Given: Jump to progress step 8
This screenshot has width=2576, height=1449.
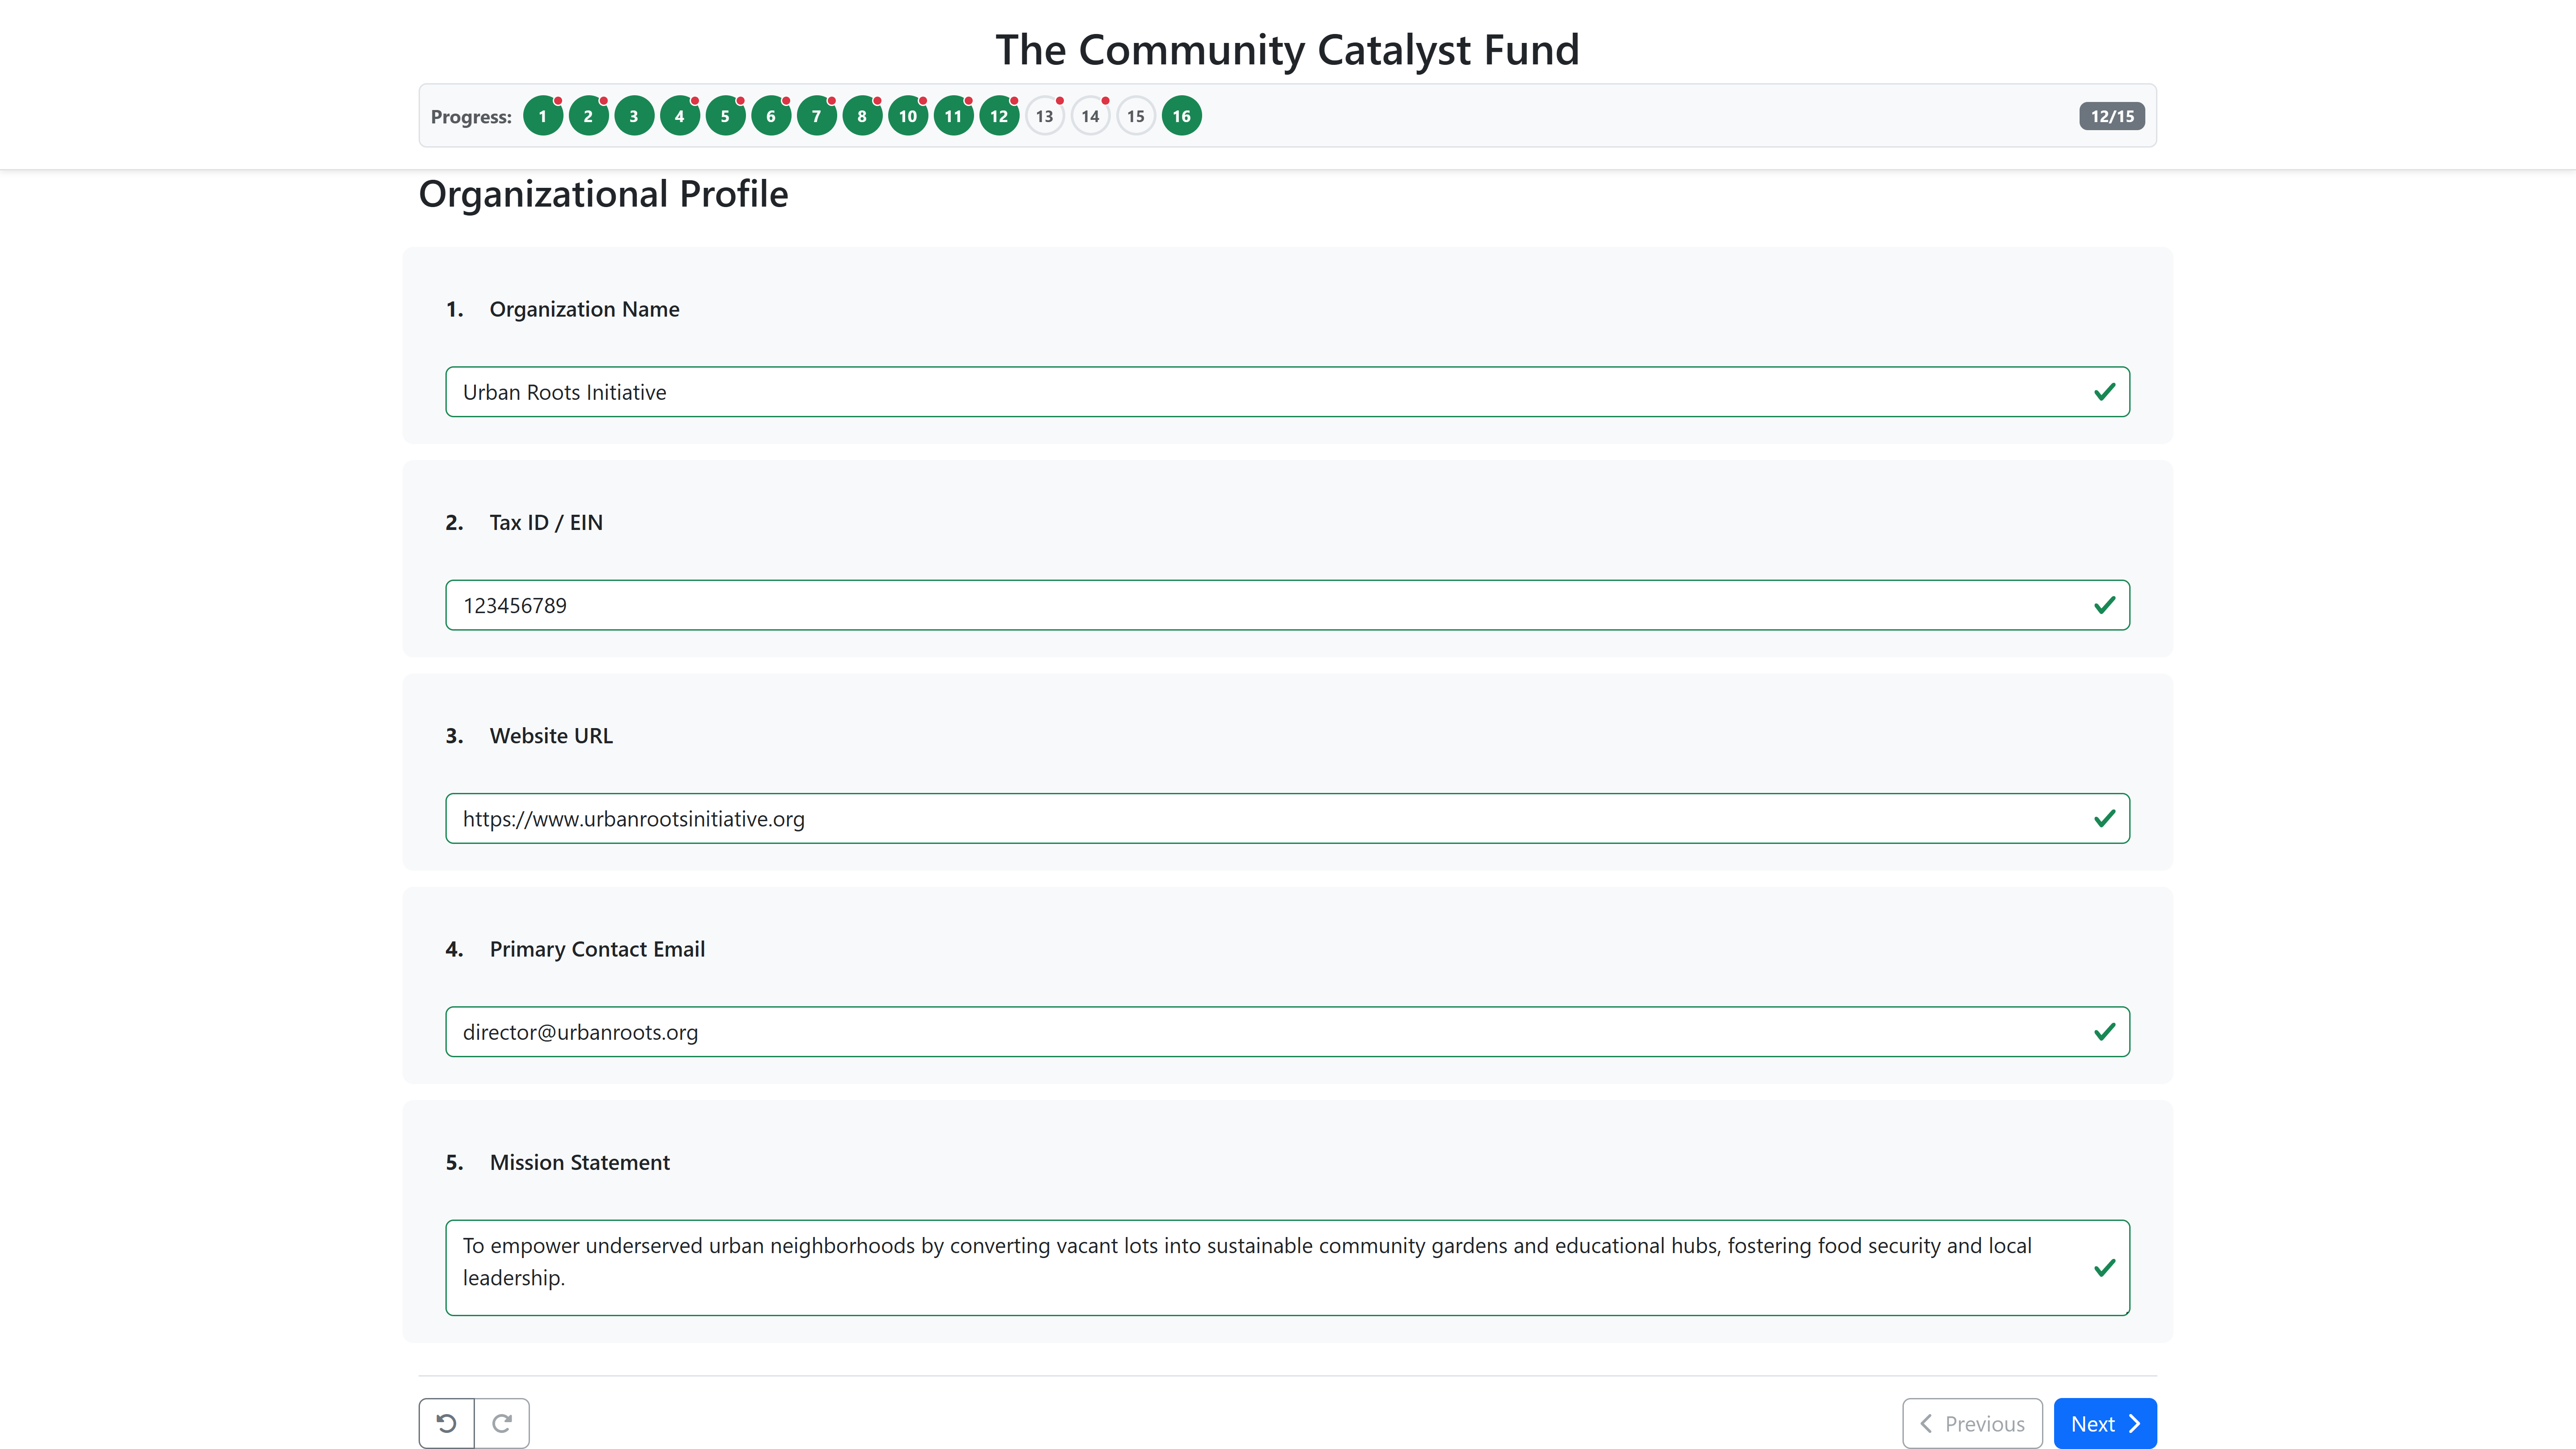Looking at the screenshot, I should coord(862,116).
